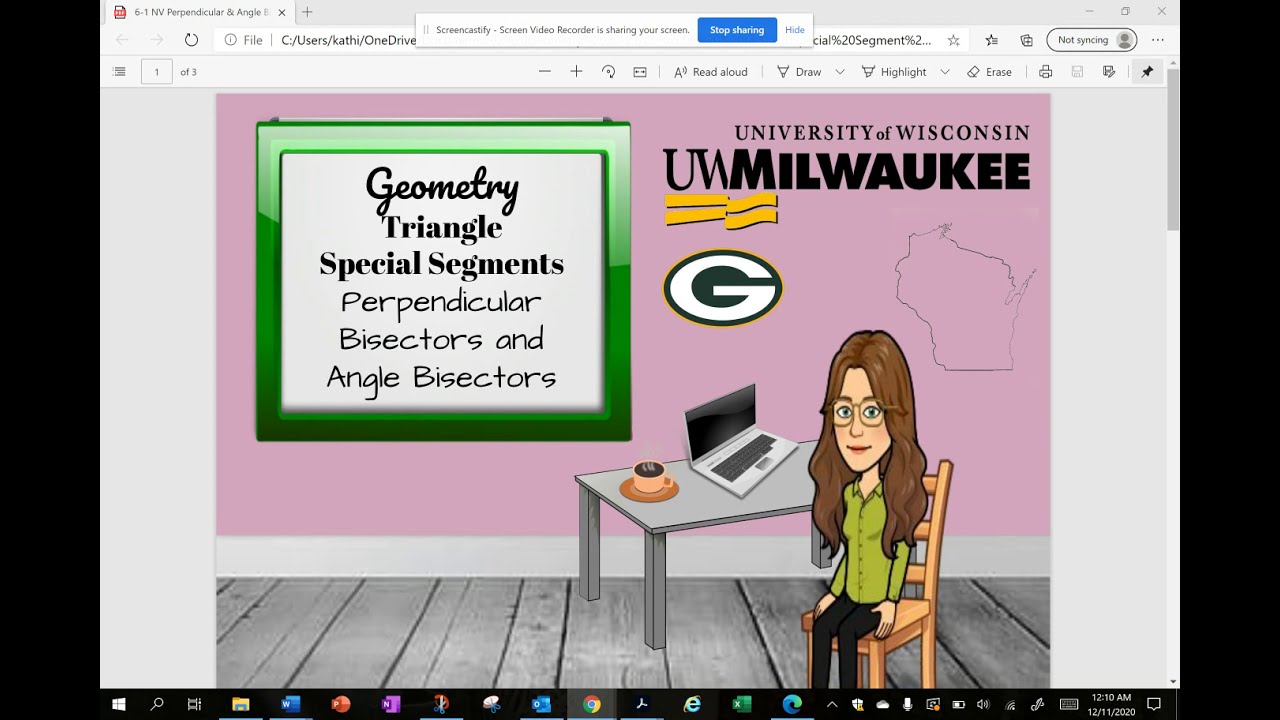1280x720 pixels.
Task: Zoom out of the PDF page
Action: point(545,72)
